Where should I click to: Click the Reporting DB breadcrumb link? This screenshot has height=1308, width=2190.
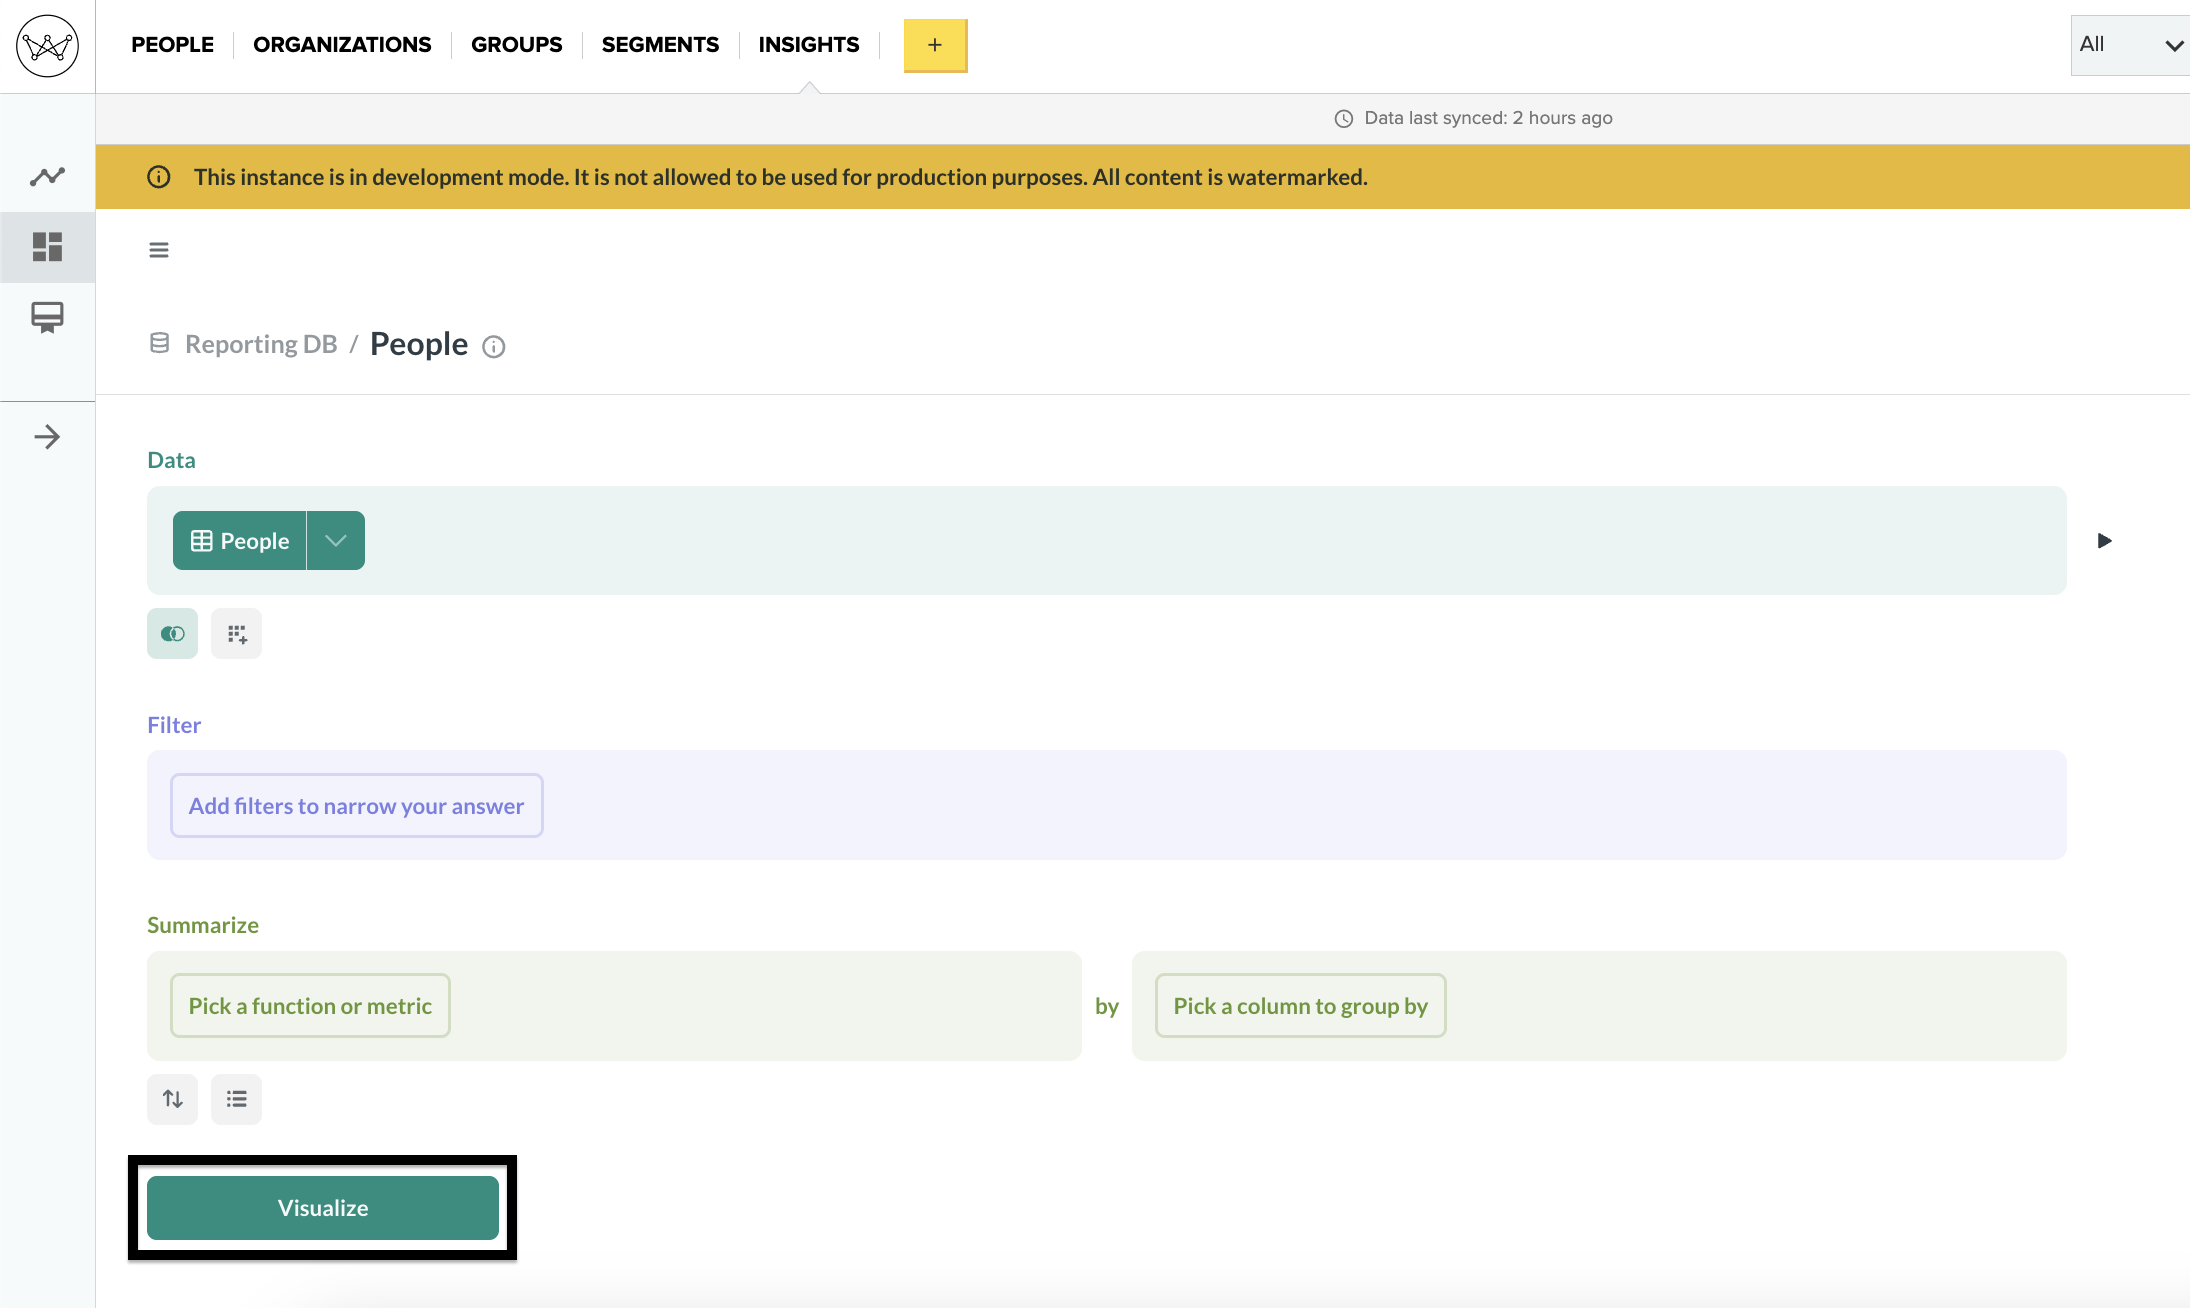pos(261,344)
